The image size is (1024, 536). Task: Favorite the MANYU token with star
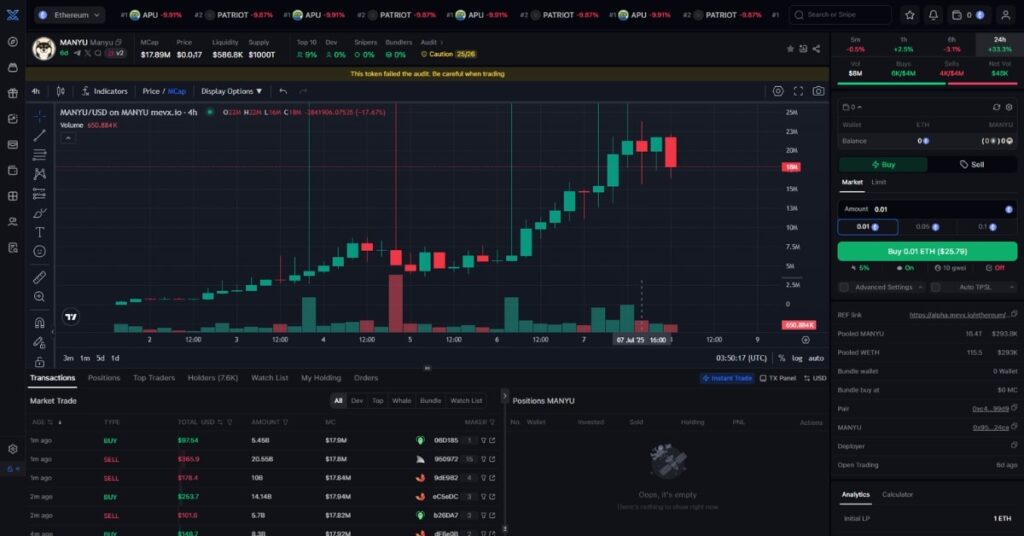click(790, 49)
